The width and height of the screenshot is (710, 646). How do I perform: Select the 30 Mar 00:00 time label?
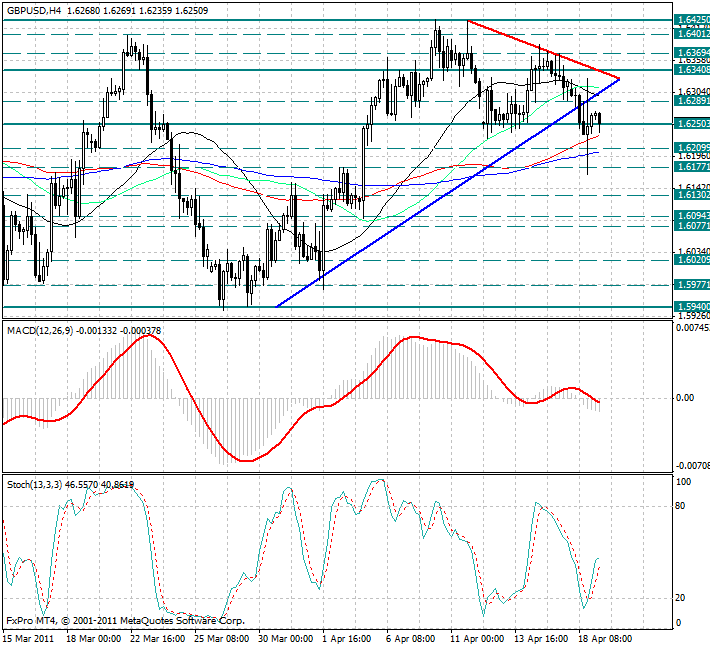[286, 639]
